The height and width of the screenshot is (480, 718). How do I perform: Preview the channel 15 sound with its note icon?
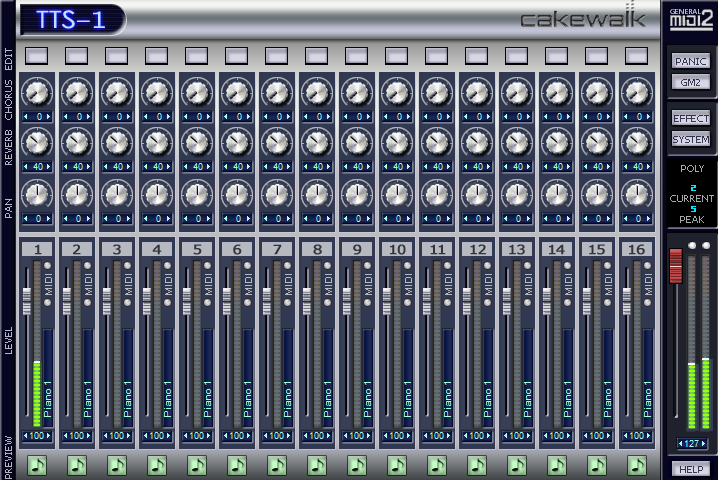tap(597, 465)
